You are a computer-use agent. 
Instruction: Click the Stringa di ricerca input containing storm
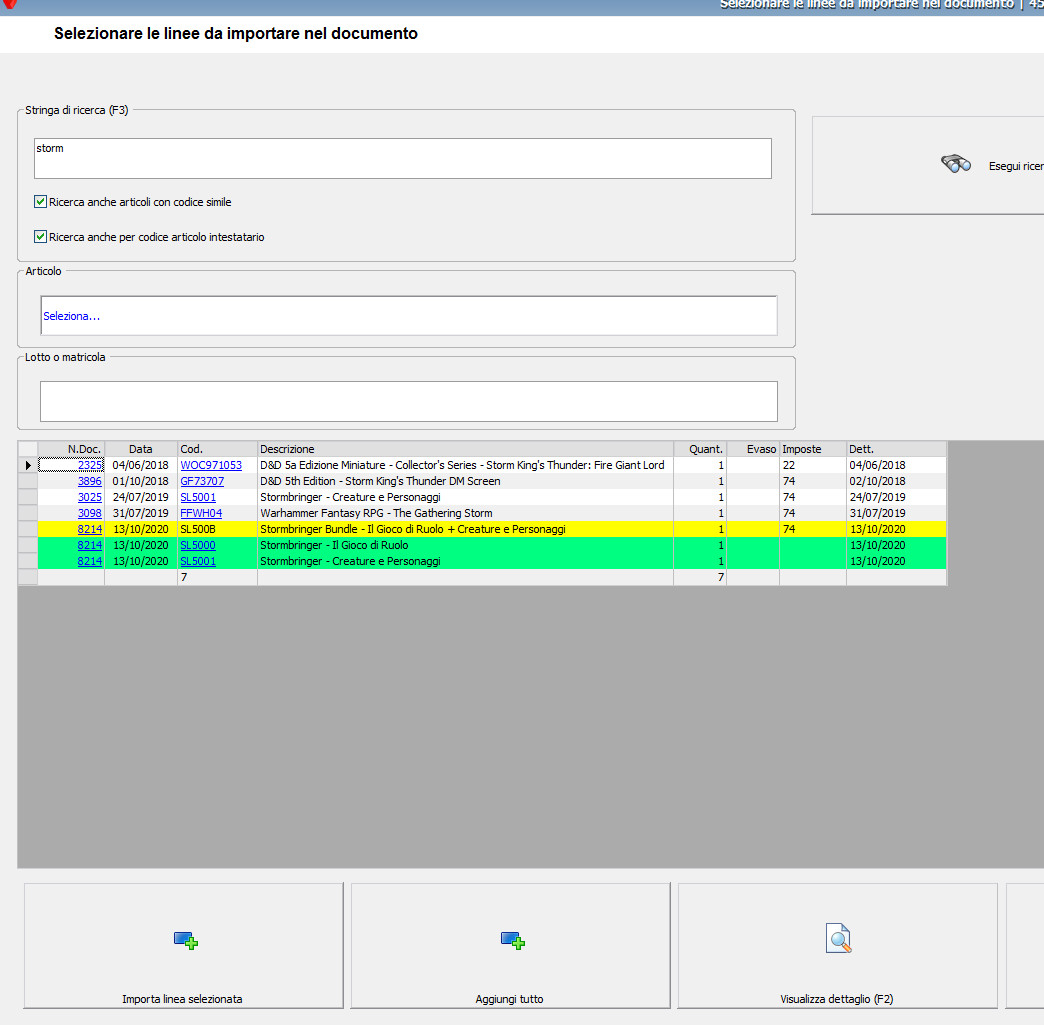click(403, 159)
